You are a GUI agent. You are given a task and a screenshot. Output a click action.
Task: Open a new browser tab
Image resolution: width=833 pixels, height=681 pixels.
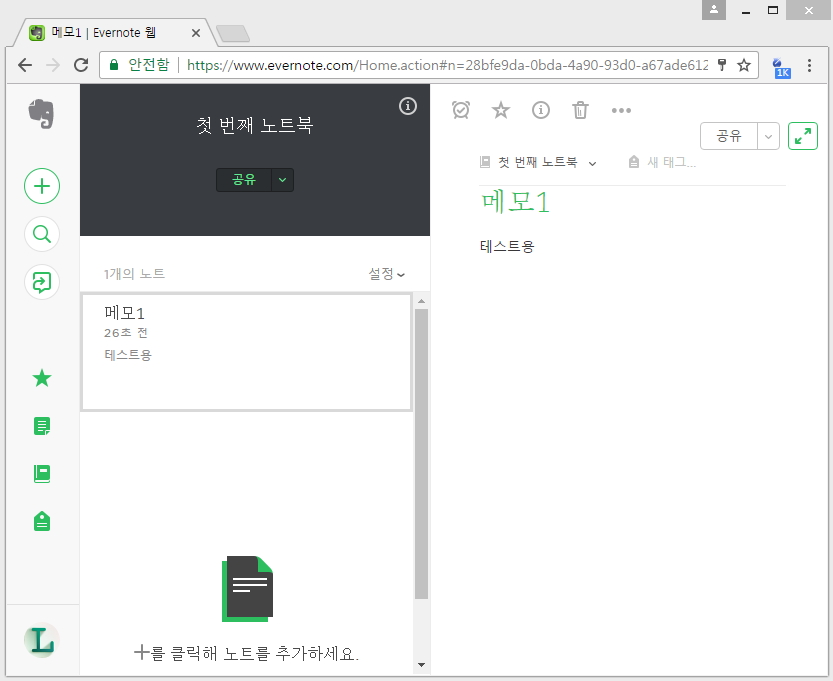click(x=233, y=33)
